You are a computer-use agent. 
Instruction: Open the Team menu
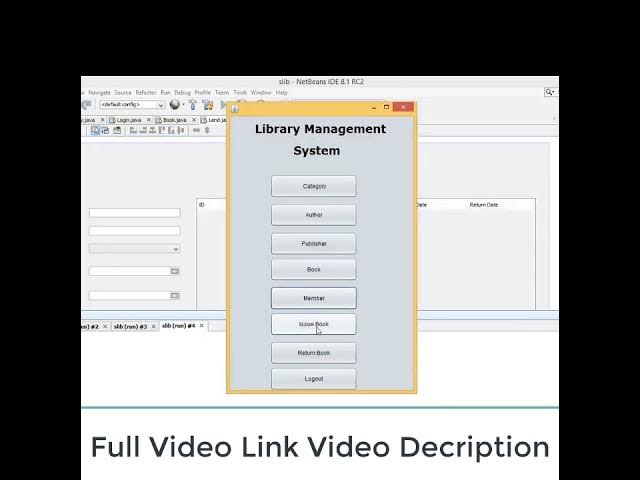coord(222,93)
